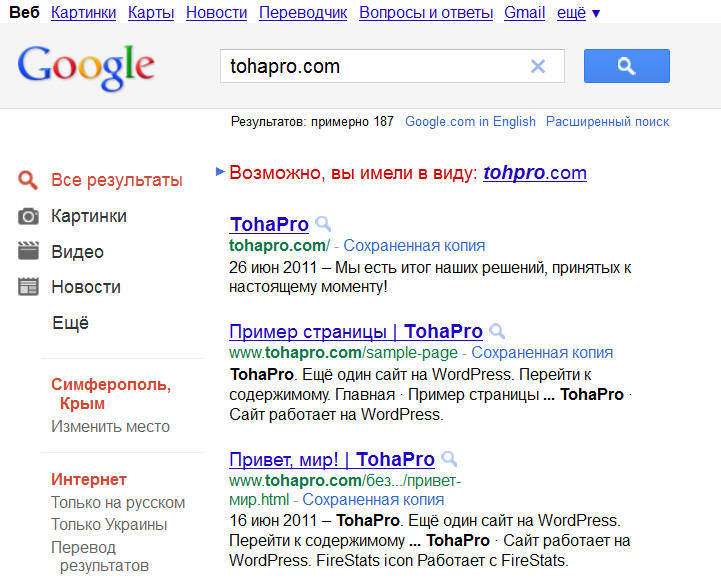Open preview magnifier next to TohaPro result
The width and height of the screenshot is (721, 584).
click(323, 224)
